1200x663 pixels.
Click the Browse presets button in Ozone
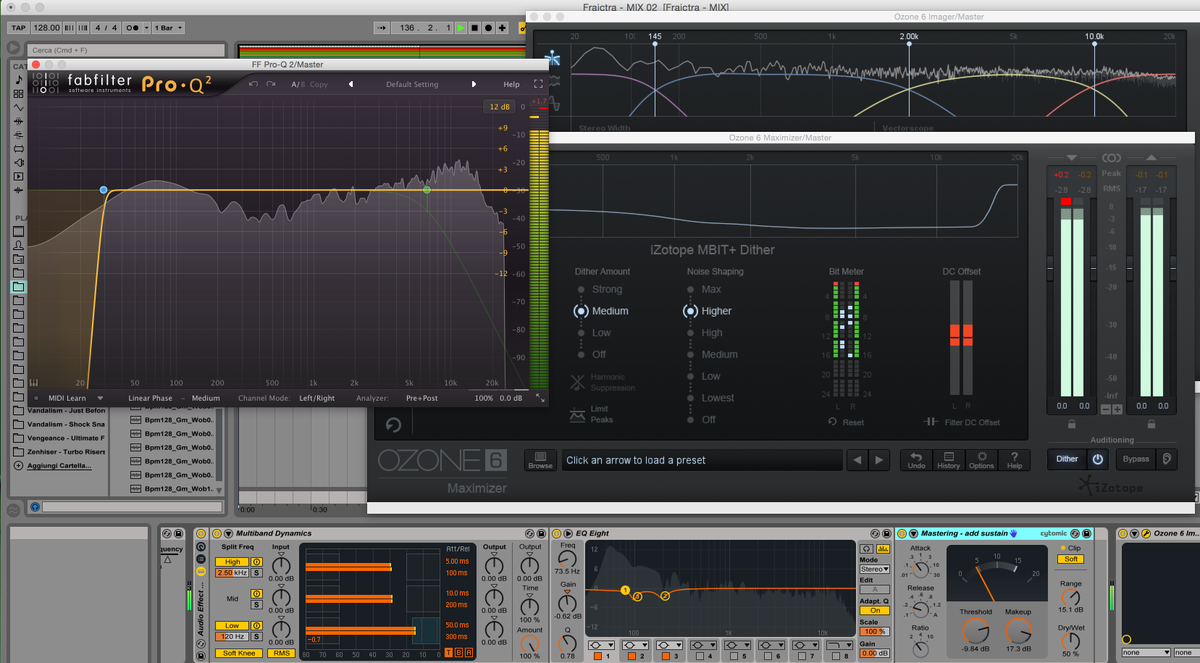click(x=540, y=460)
